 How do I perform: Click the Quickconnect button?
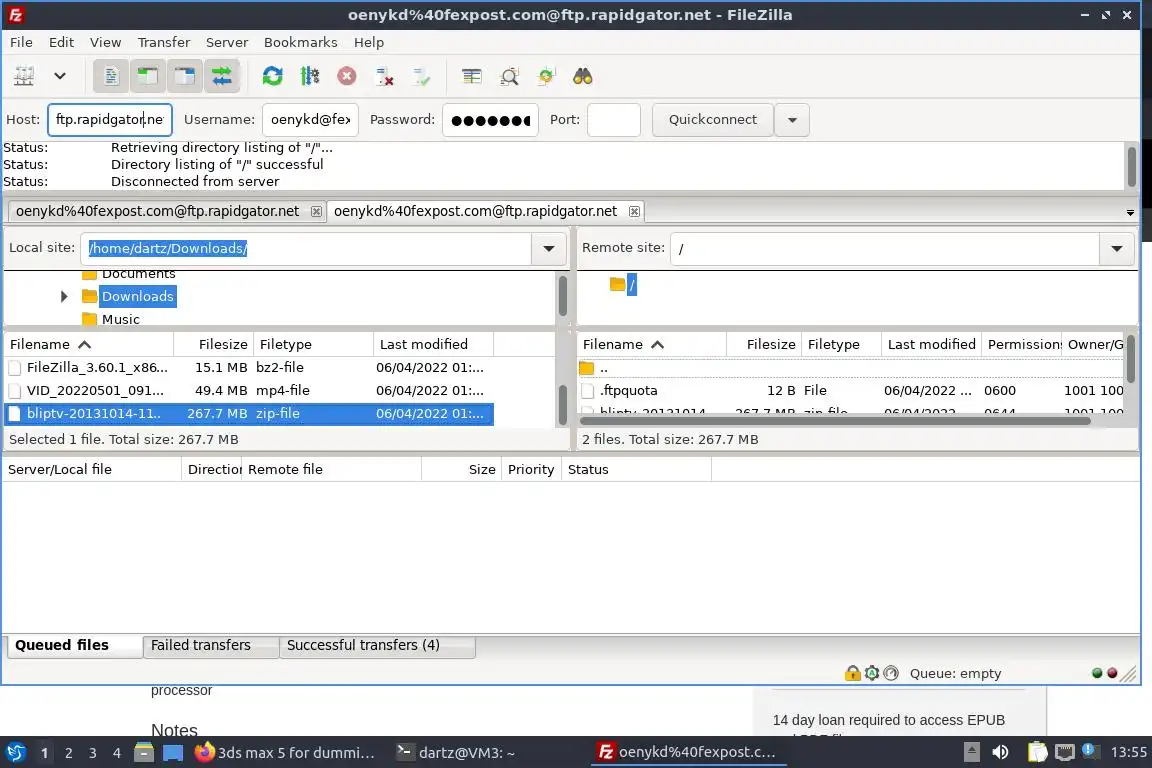tap(713, 120)
